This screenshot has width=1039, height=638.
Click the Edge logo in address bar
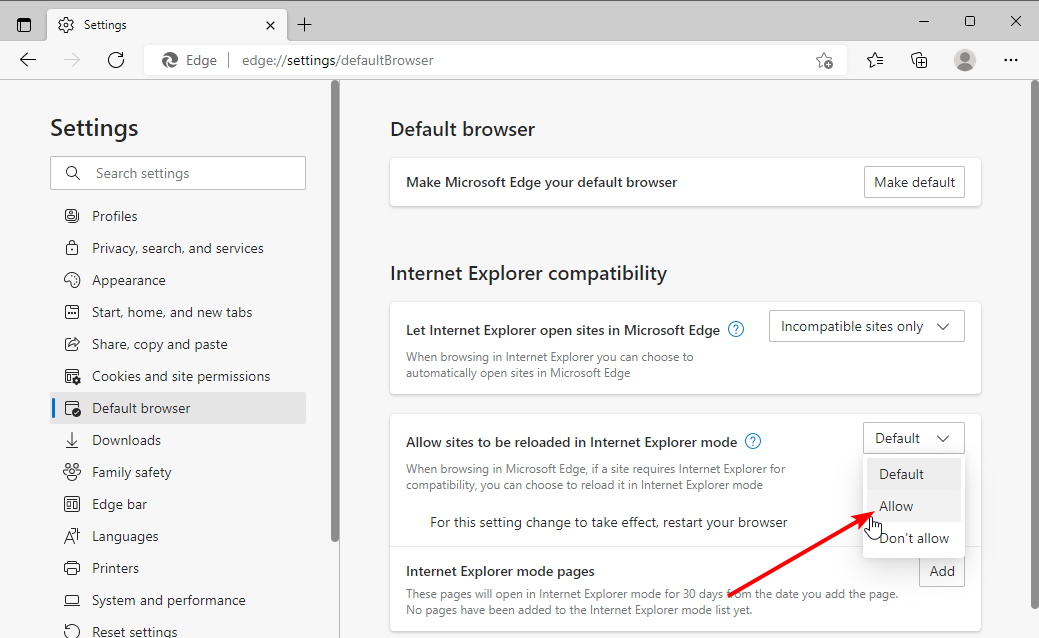point(170,60)
